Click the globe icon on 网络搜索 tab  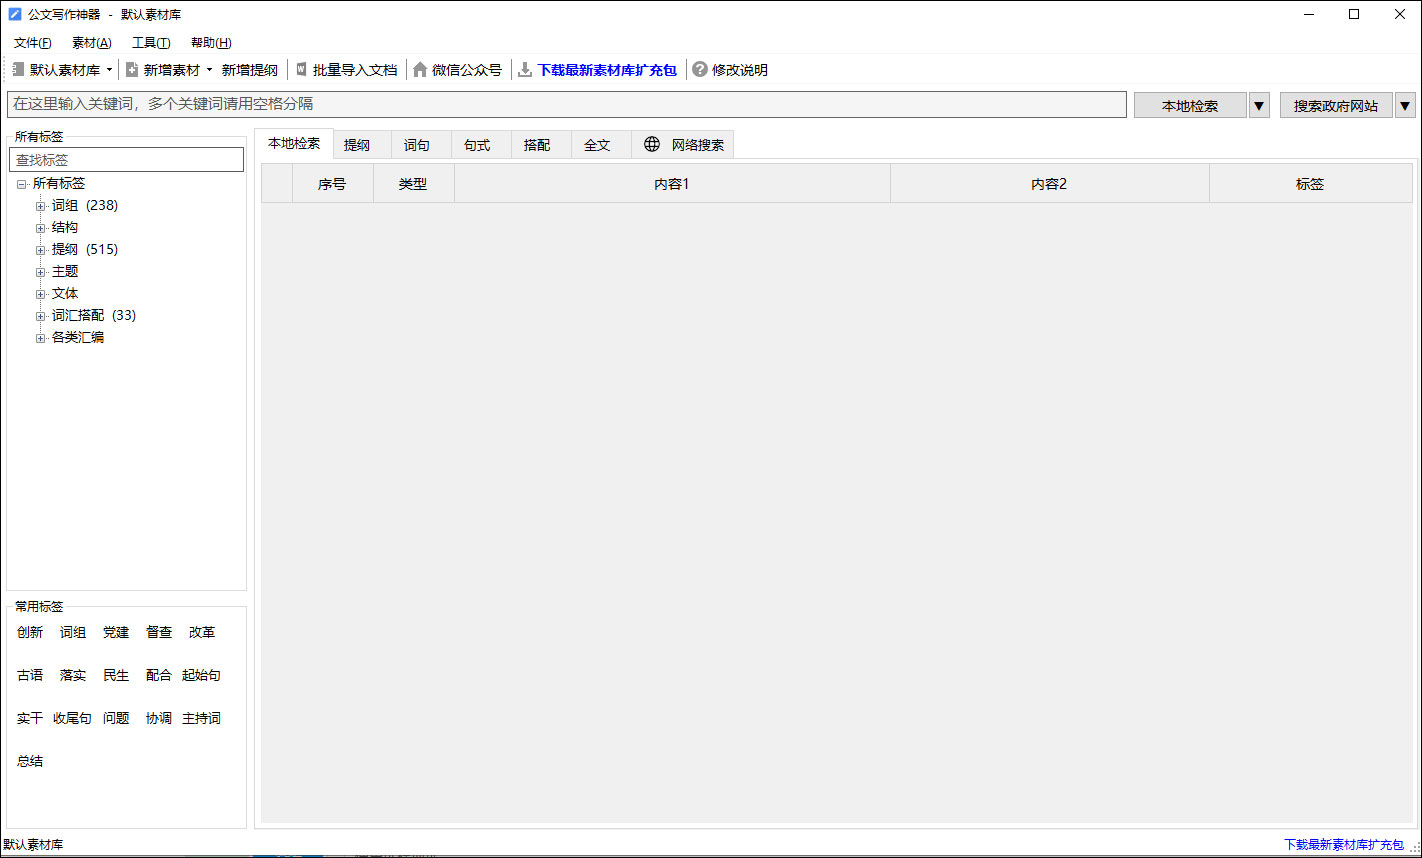[652, 144]
